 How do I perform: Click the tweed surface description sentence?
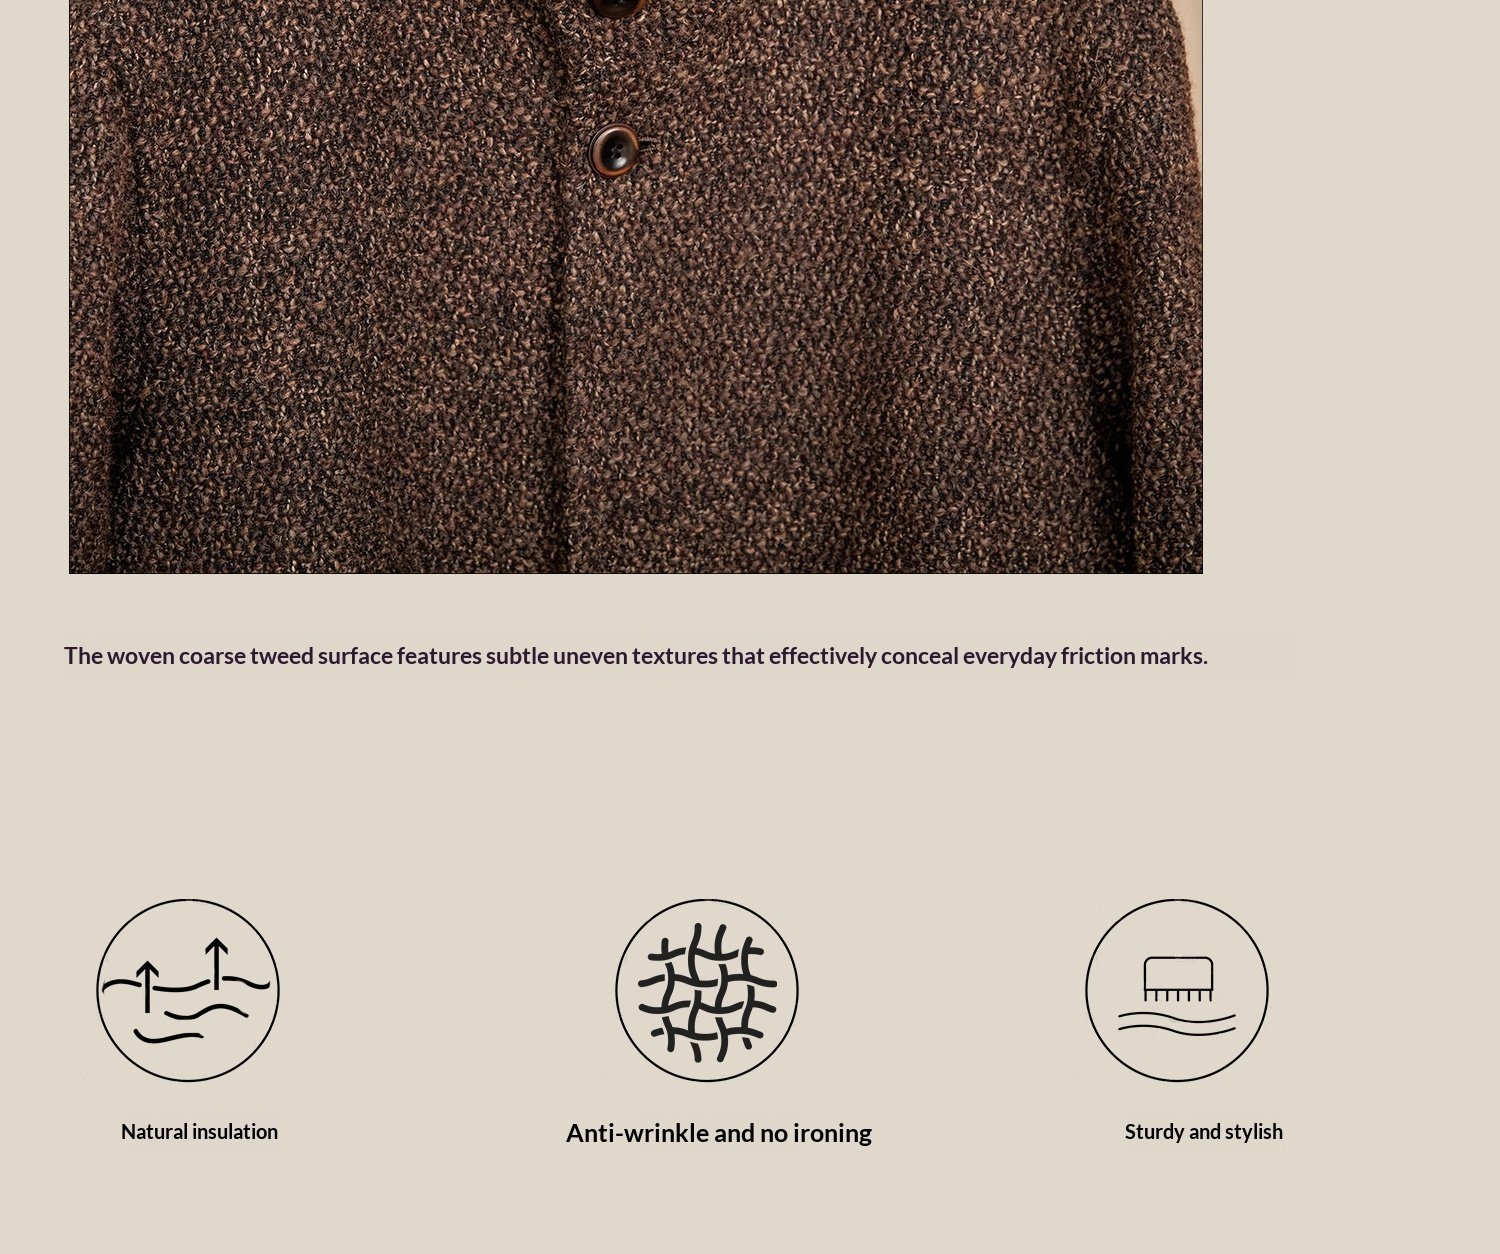(x=636, y=656)
